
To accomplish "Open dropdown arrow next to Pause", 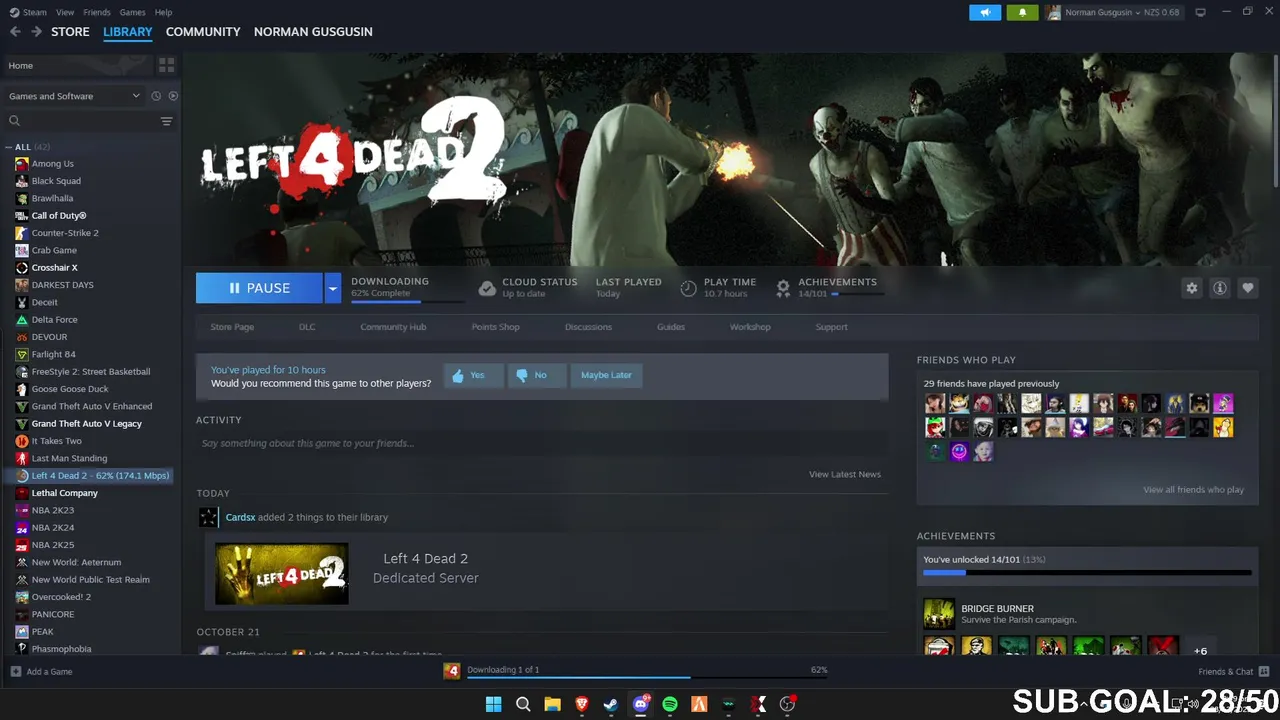I will (x=332, y=288).
